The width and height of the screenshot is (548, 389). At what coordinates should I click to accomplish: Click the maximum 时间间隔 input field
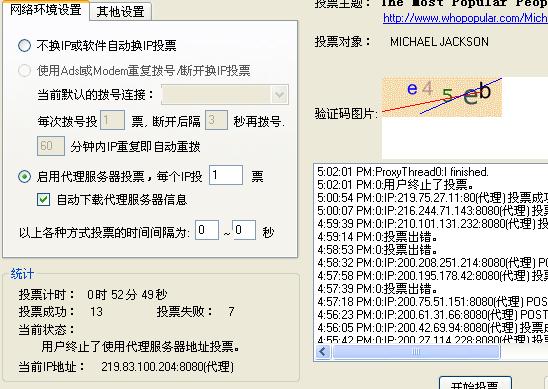click(244, 230)
